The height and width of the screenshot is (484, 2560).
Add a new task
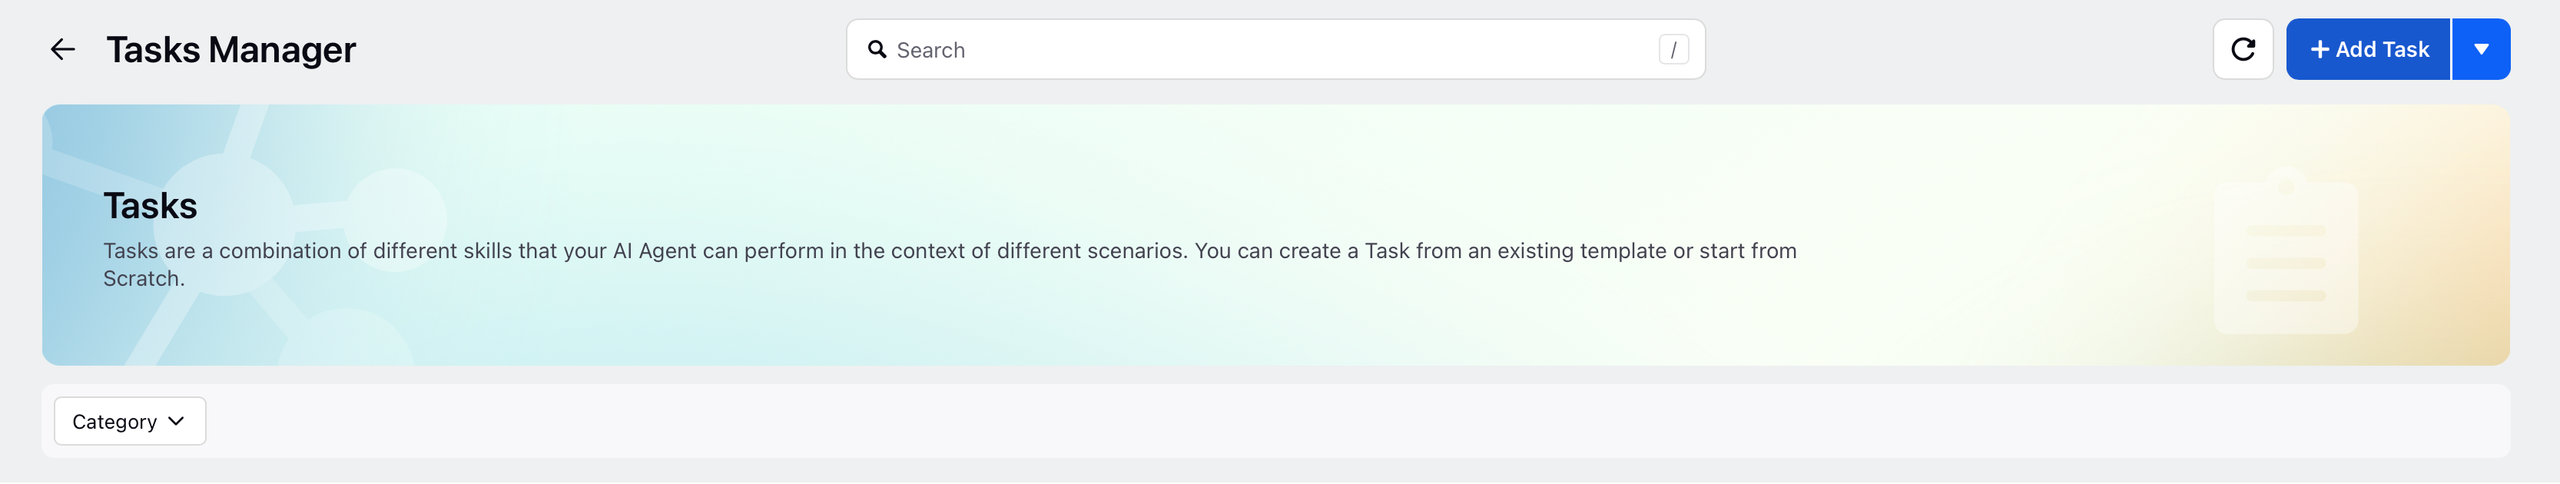(2368, 49)
